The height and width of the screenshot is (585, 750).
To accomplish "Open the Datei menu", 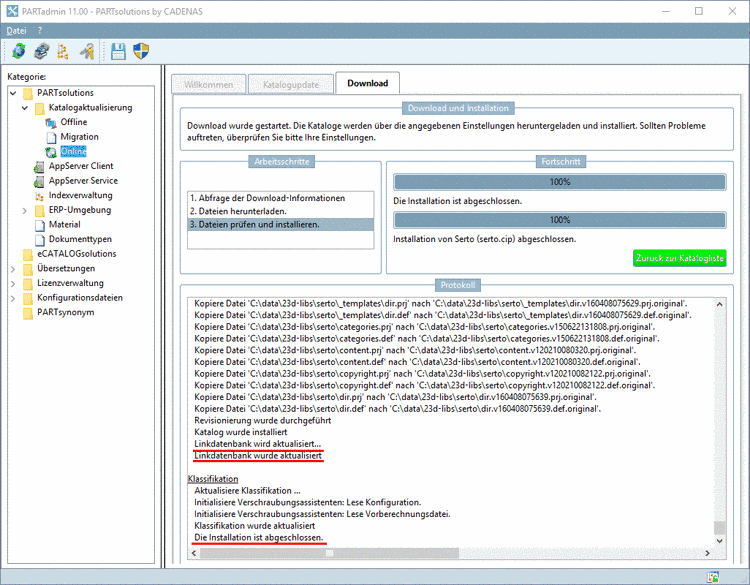I will 16,31.
